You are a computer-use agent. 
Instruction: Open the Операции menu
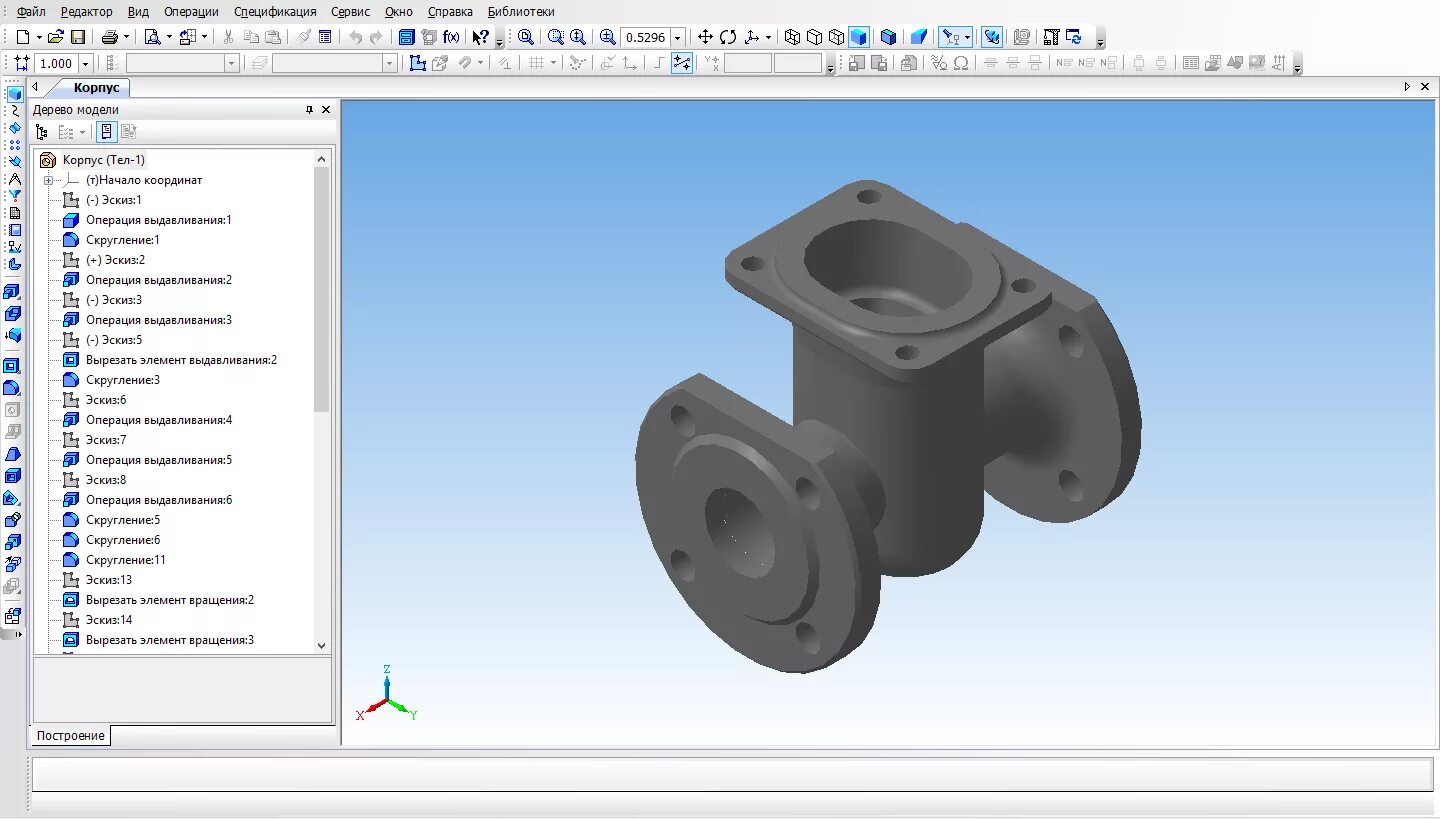[190, 11]
